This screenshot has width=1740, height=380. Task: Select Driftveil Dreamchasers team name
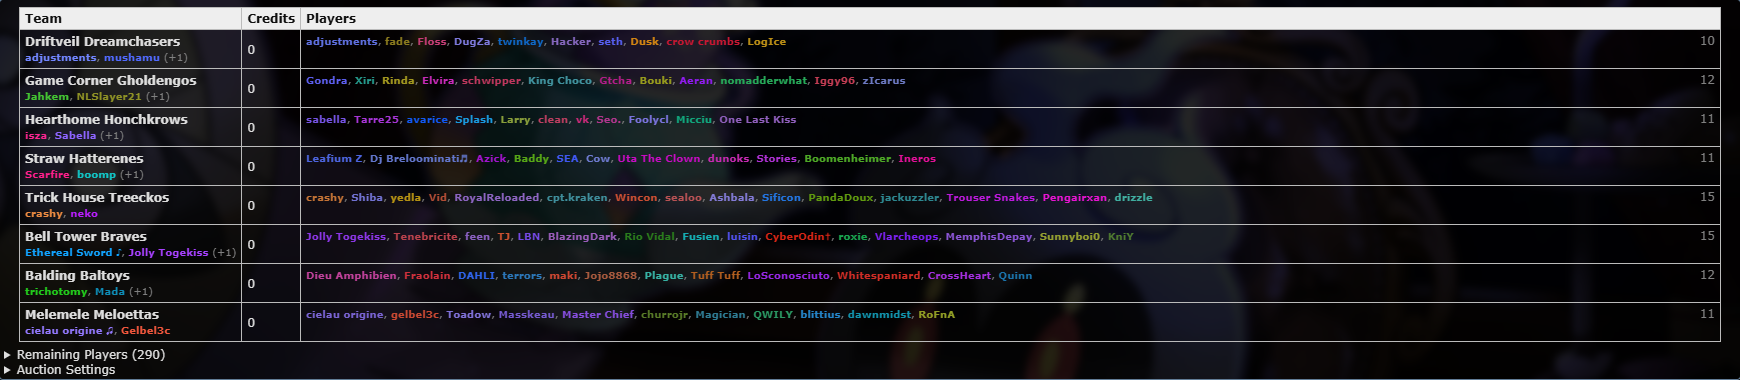coord(102,41)
